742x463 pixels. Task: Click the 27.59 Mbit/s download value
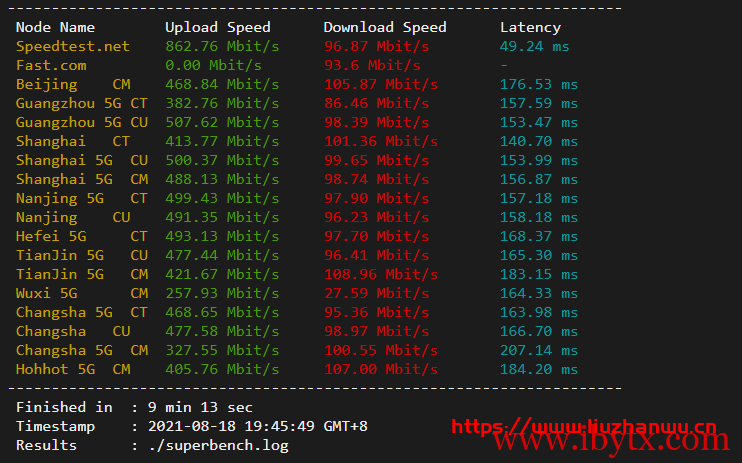point(376,293)
